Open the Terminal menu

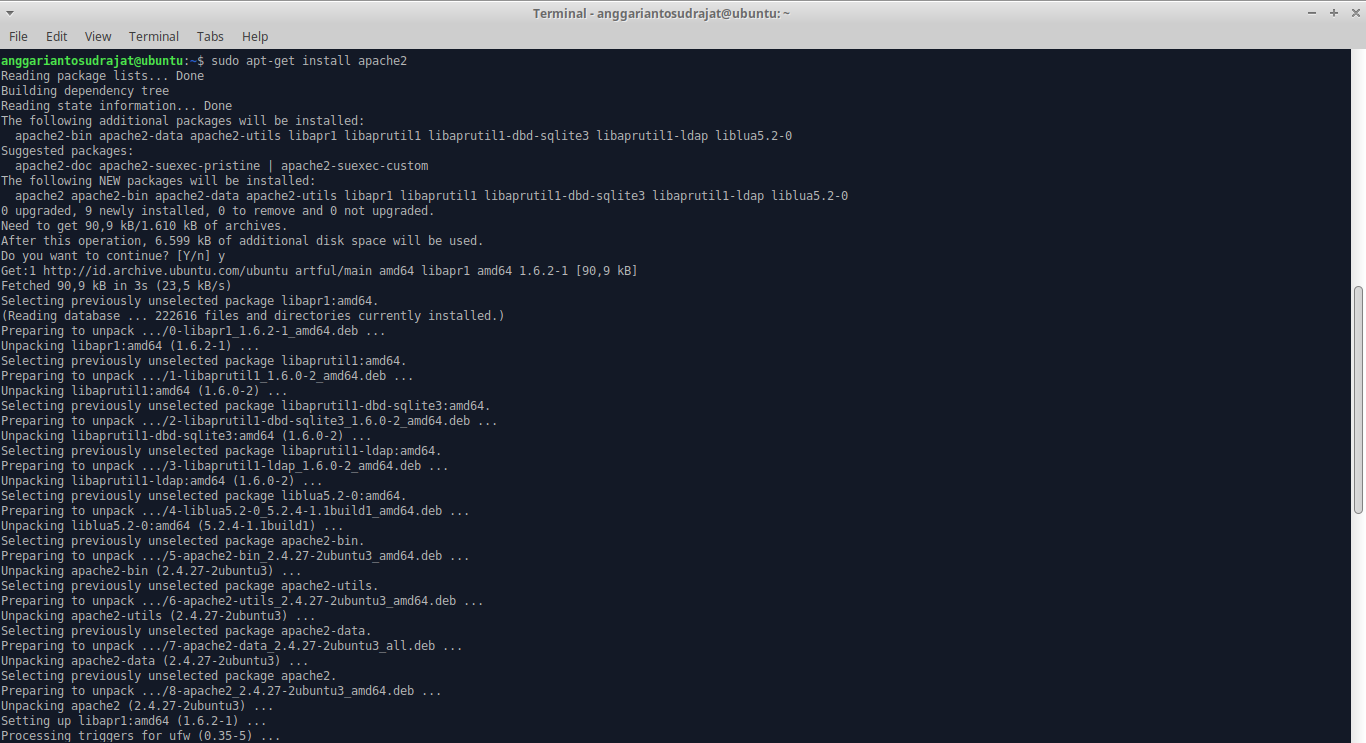click(x=154, y=36)
